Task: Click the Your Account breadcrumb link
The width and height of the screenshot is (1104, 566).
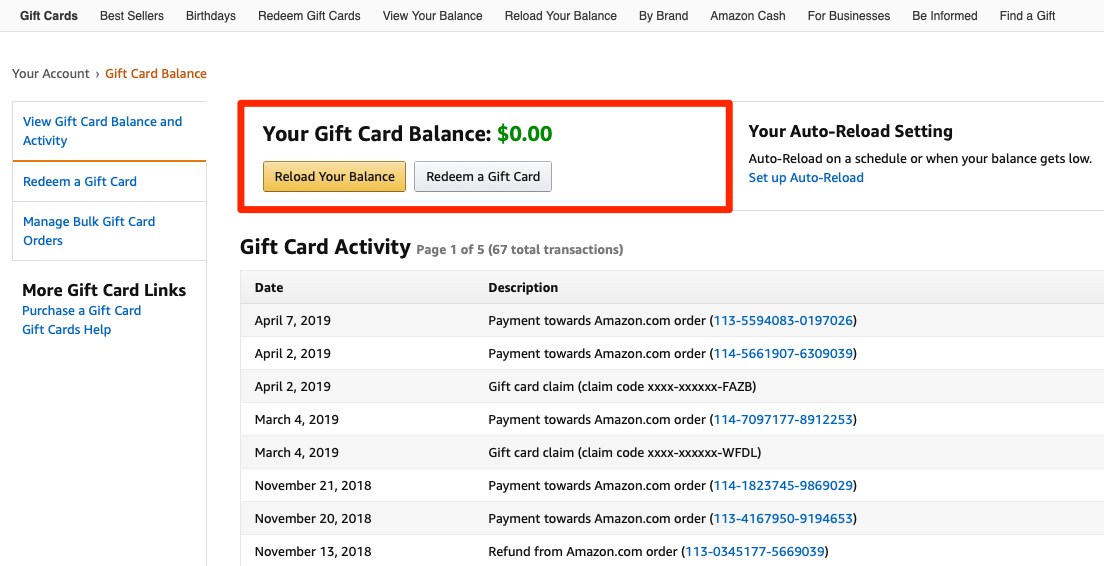Action: 51,73
